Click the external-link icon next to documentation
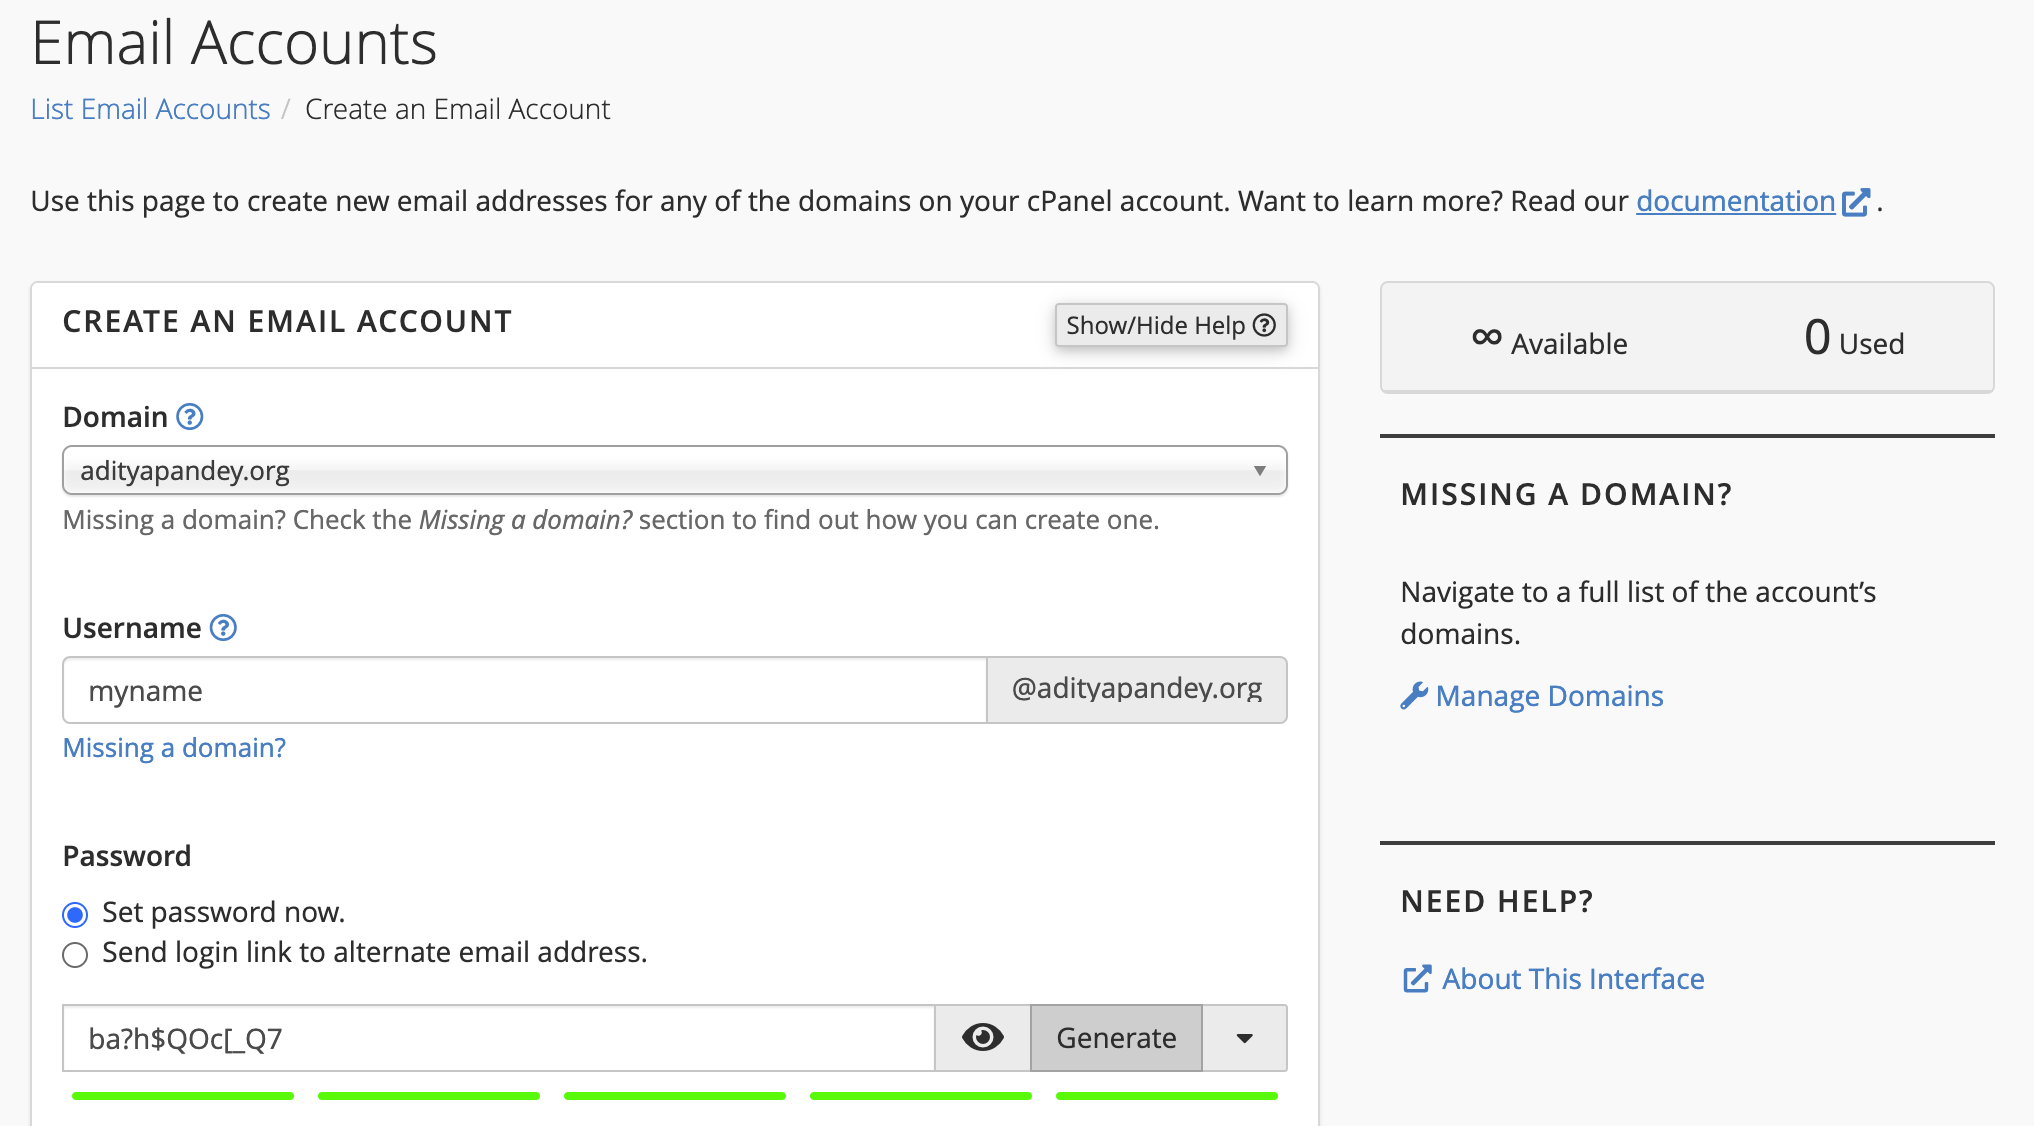Screen dimensions: 2034x1126 [x=1855, y=202]
